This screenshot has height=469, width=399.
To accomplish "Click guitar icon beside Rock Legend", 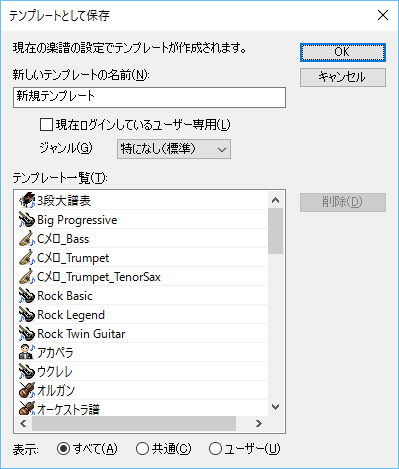I will pos(27,315).
